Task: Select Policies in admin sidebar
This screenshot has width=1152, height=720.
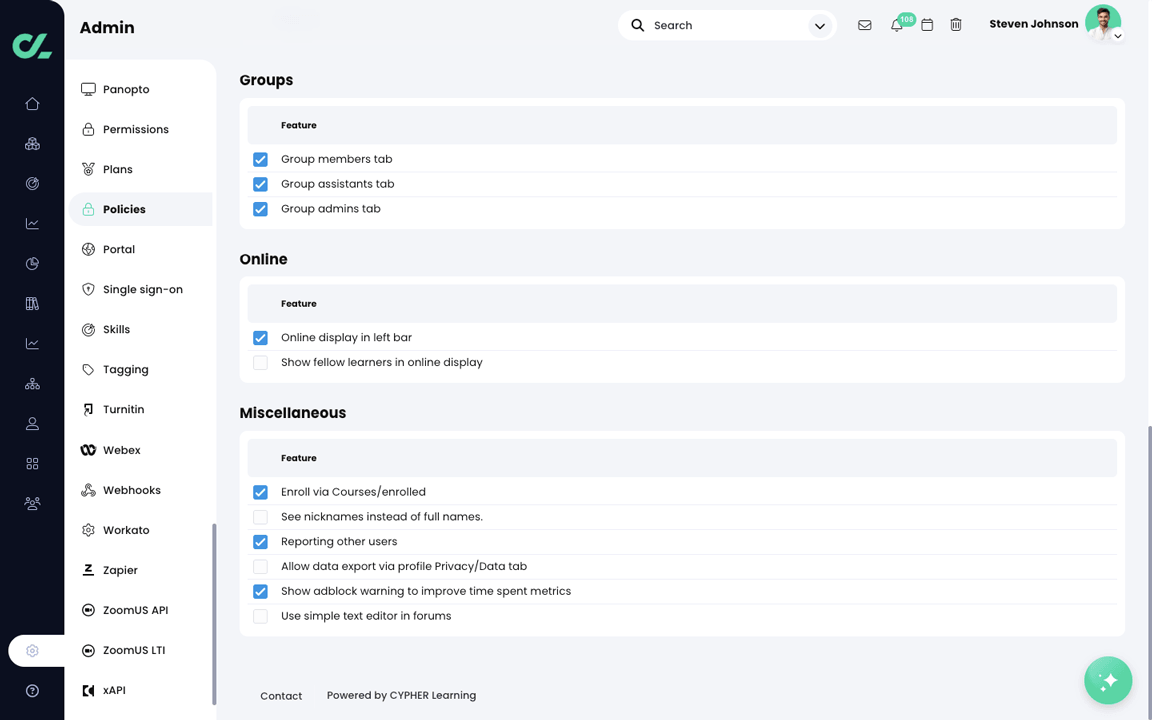Action: click(141, 209)
